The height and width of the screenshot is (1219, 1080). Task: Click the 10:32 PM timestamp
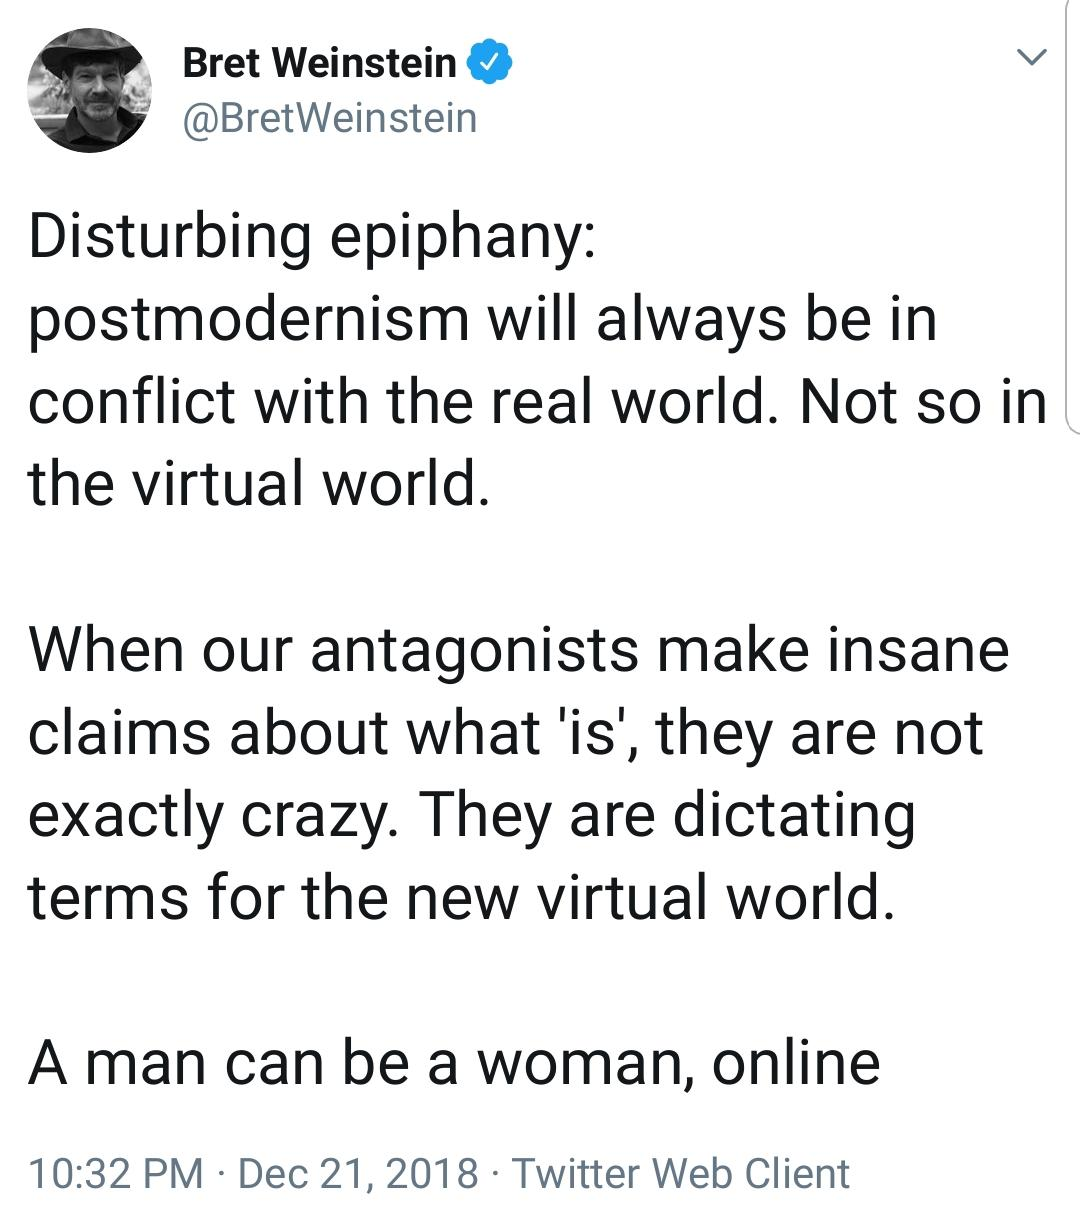(116, 1173)
